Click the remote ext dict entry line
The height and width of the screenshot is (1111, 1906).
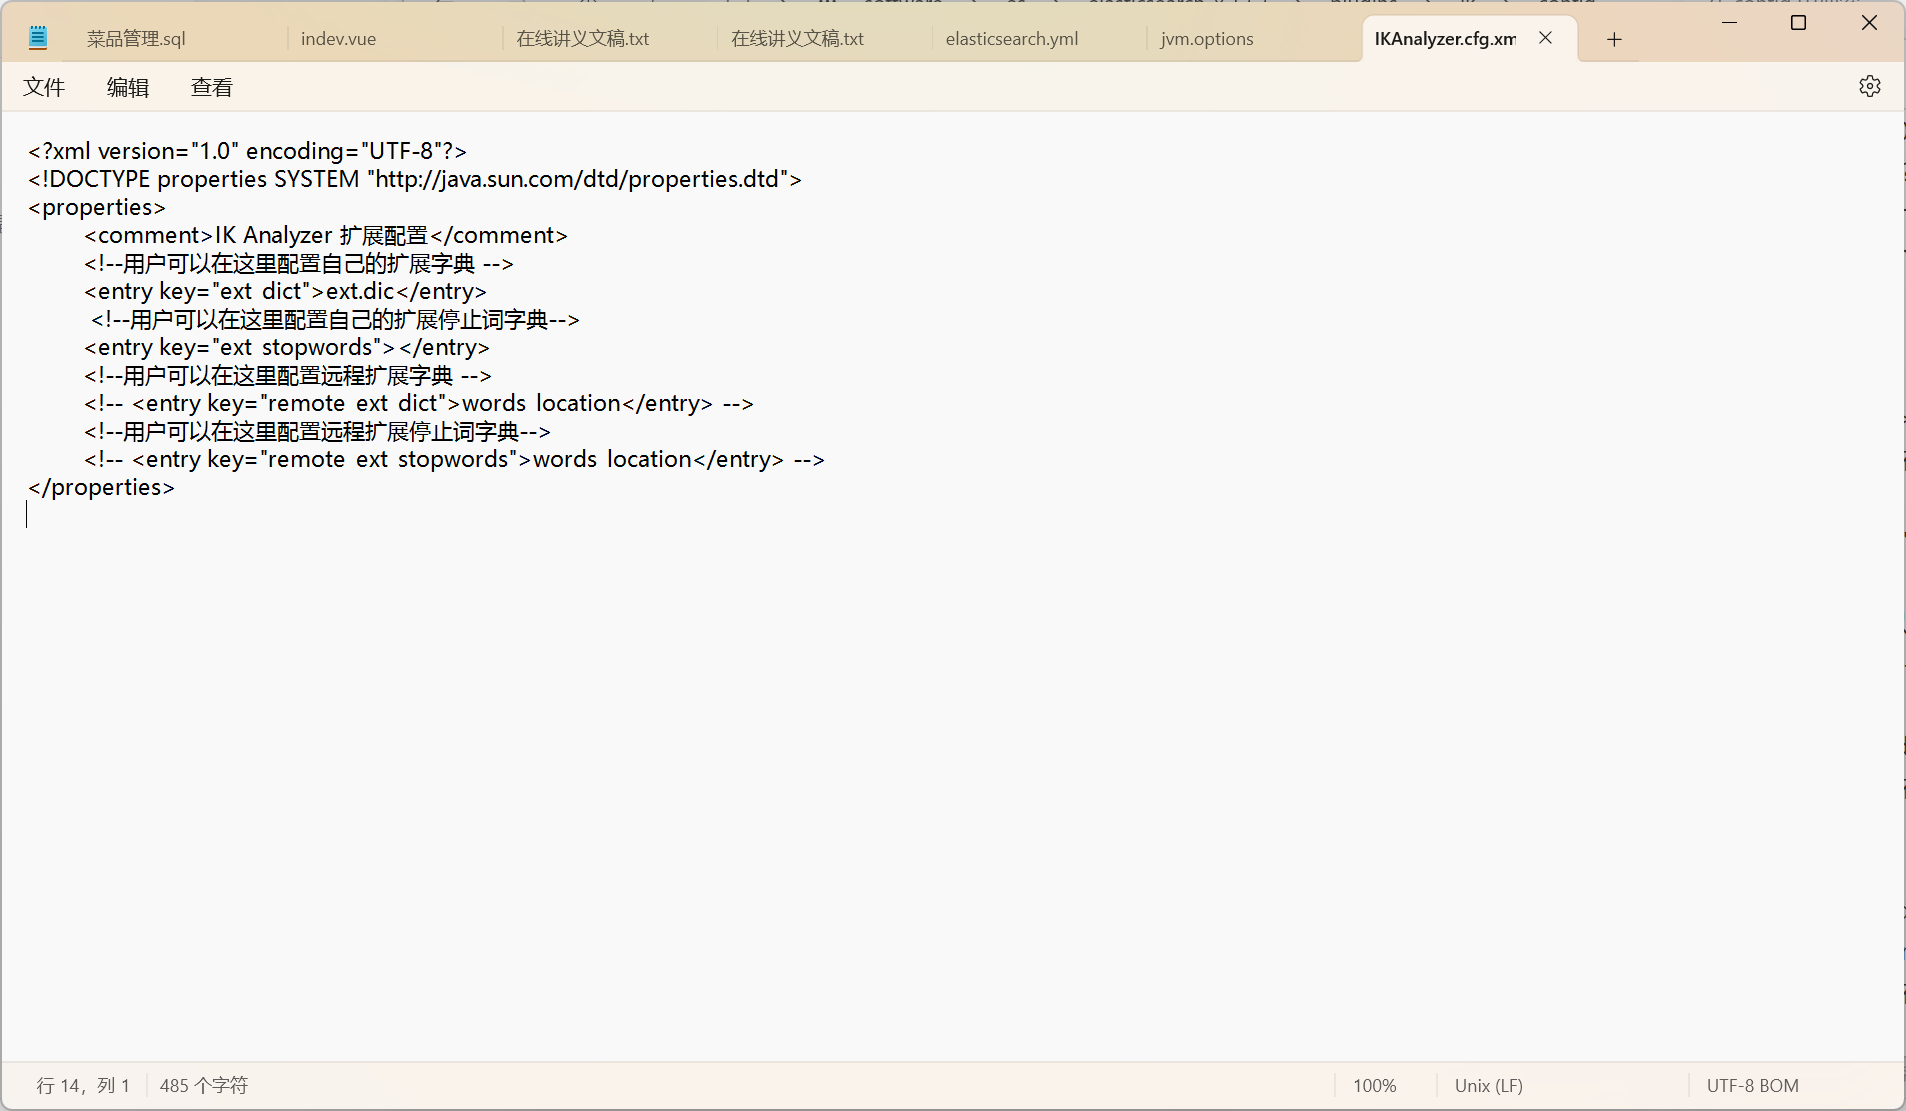click(419, 403)
